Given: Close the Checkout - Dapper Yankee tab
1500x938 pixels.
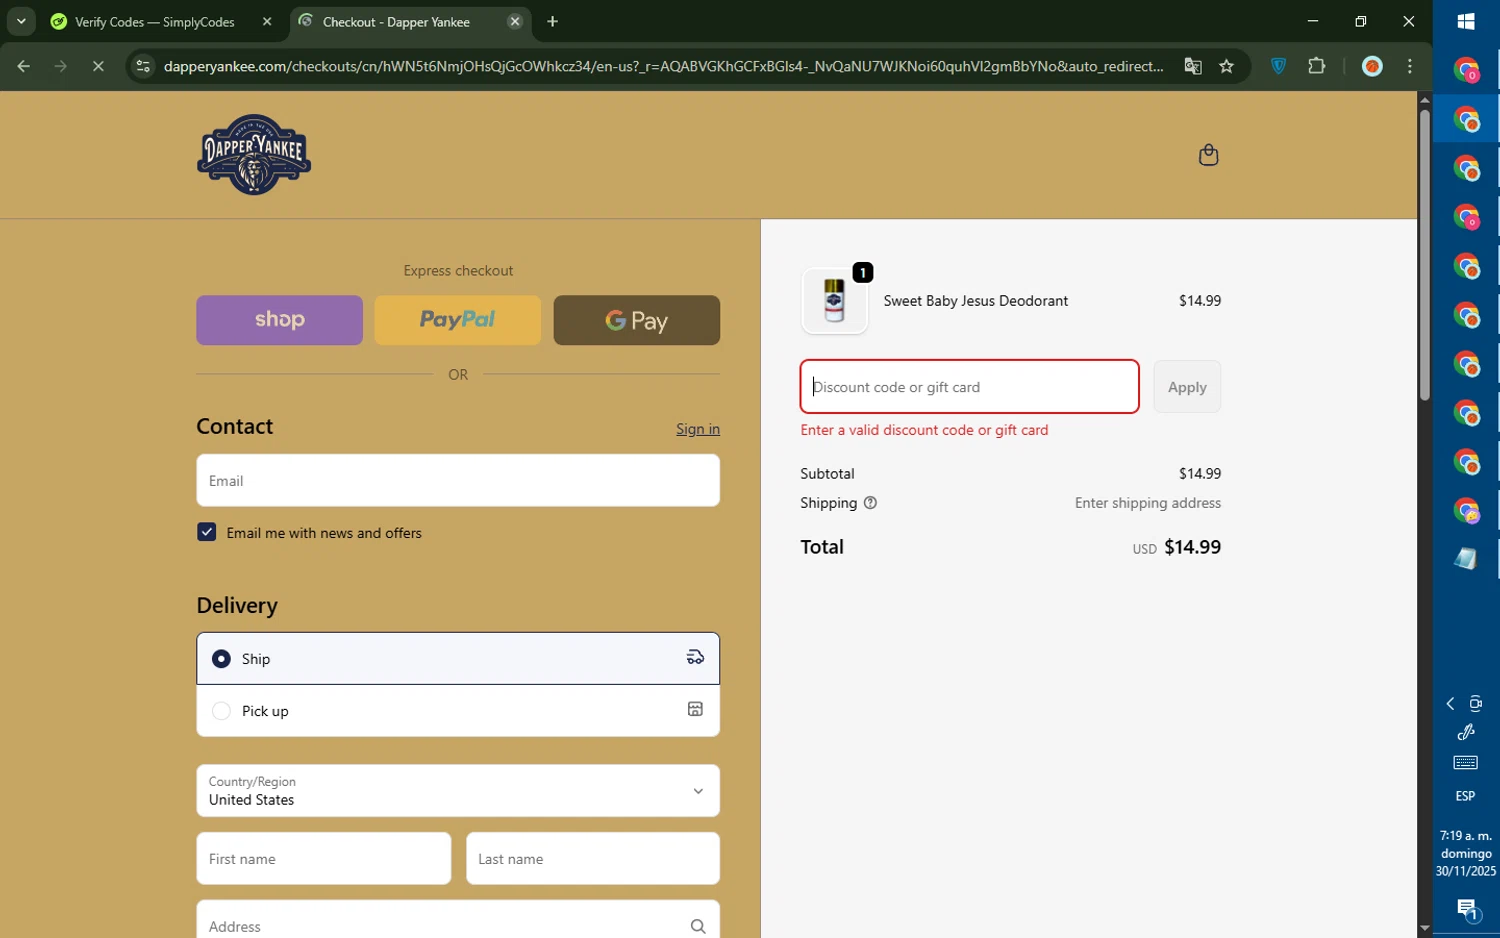Looking at the screenshot, I should coord(515,21).
